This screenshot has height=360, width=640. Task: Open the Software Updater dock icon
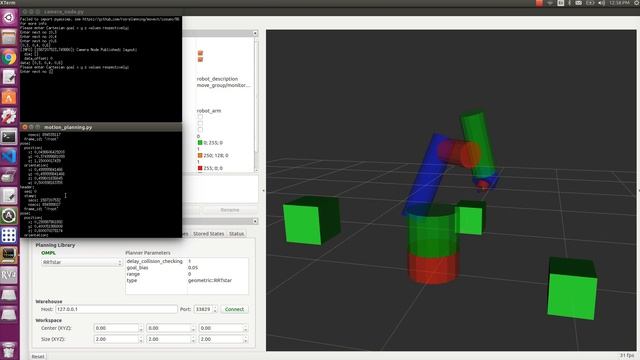pos(9,216)
